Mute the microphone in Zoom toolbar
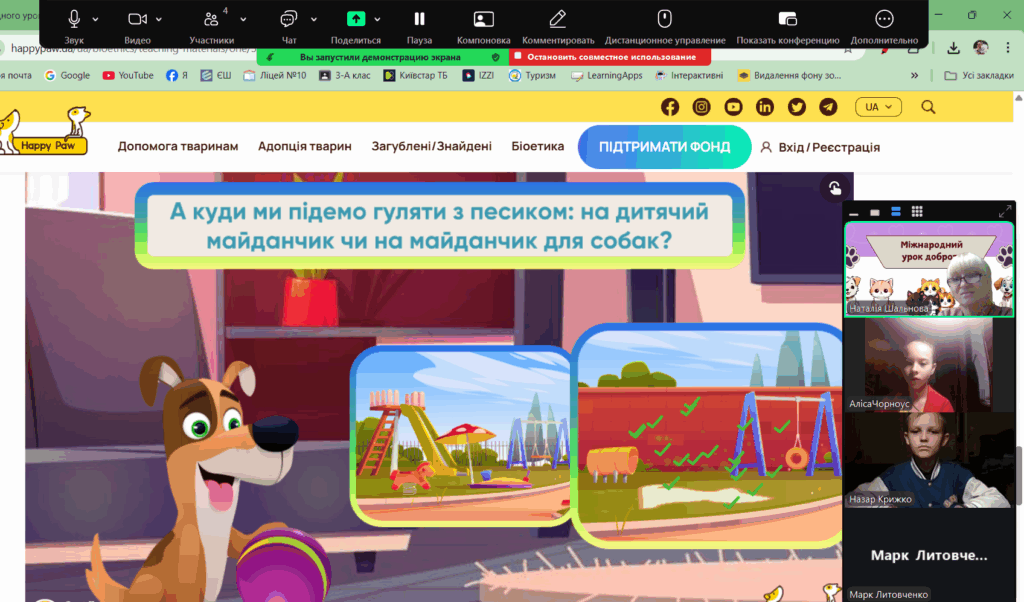This screenshot has width=1024, height=602. point(74,19)
